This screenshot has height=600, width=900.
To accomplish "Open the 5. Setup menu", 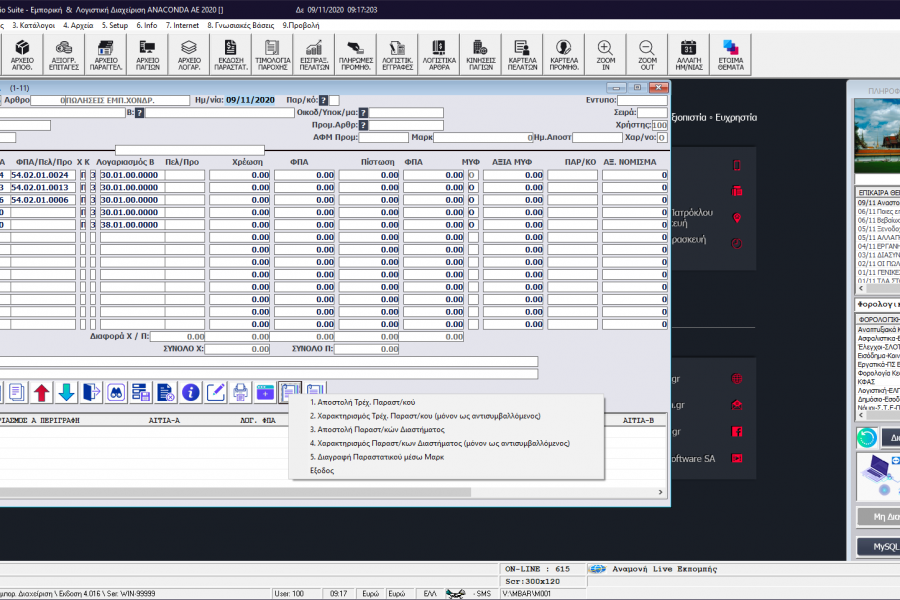I will pos(115,25).
